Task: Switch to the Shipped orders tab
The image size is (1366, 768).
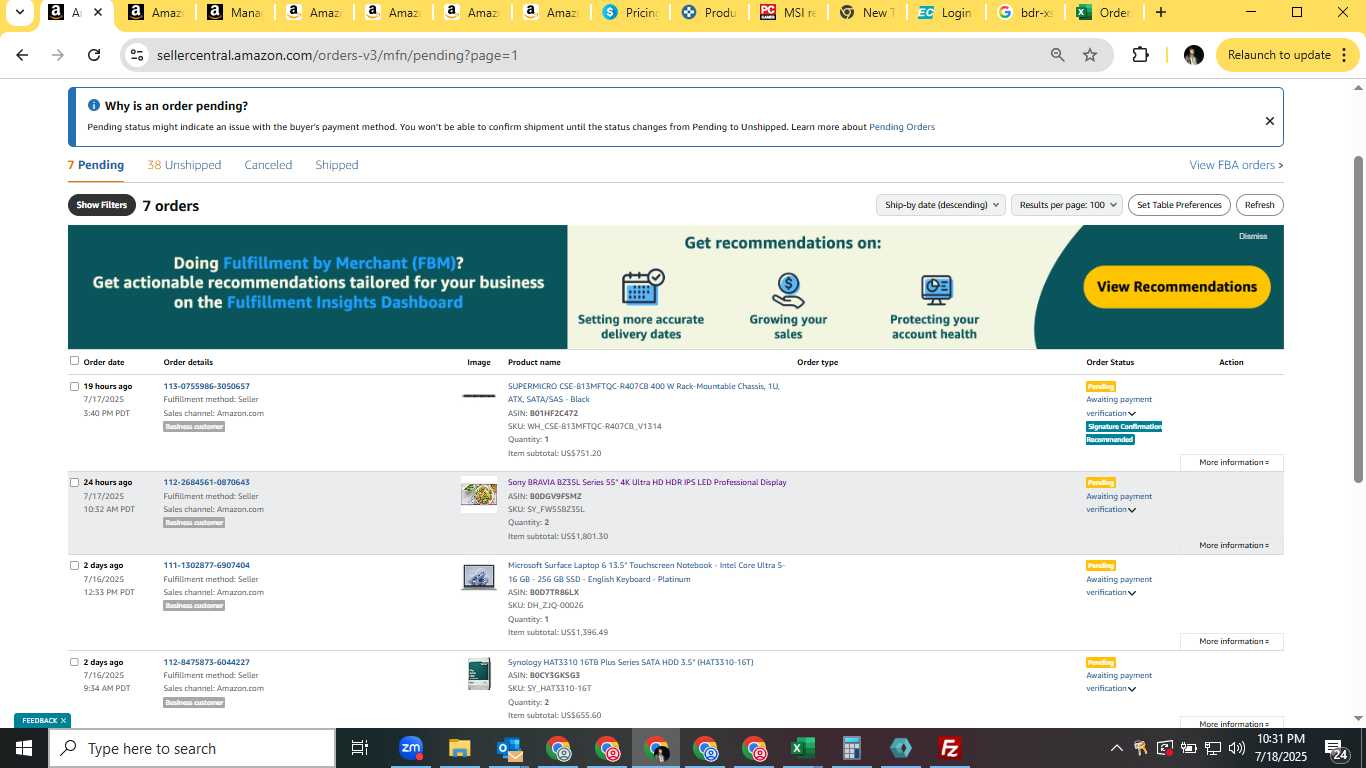Action: (x=337, y=165)
